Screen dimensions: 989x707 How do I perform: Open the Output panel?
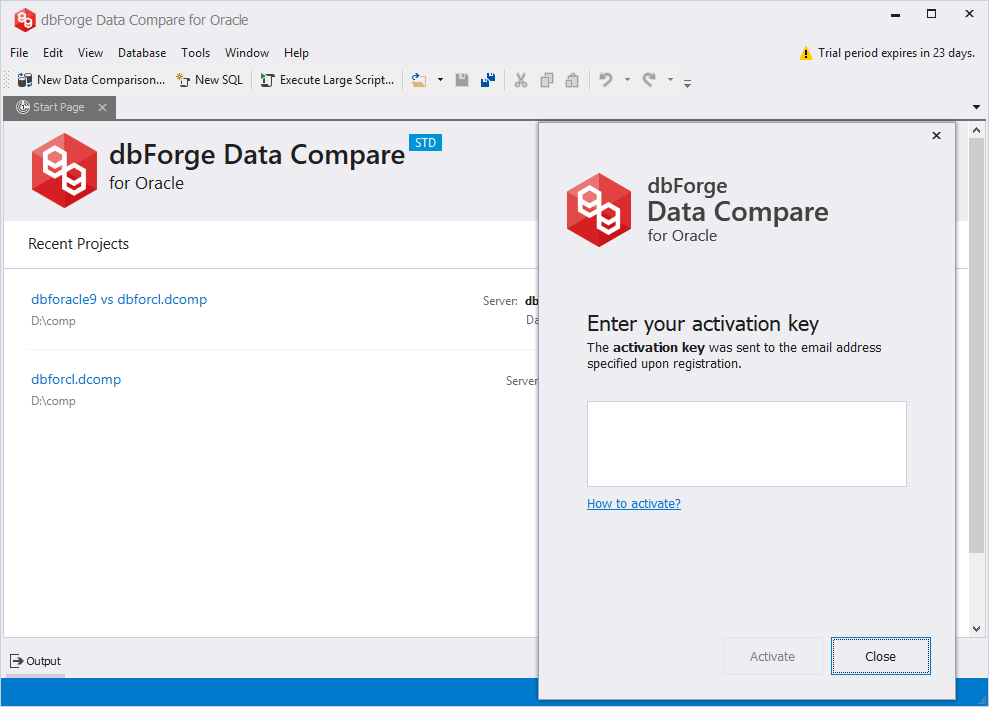pyautogui.click(x=35, y=661)
